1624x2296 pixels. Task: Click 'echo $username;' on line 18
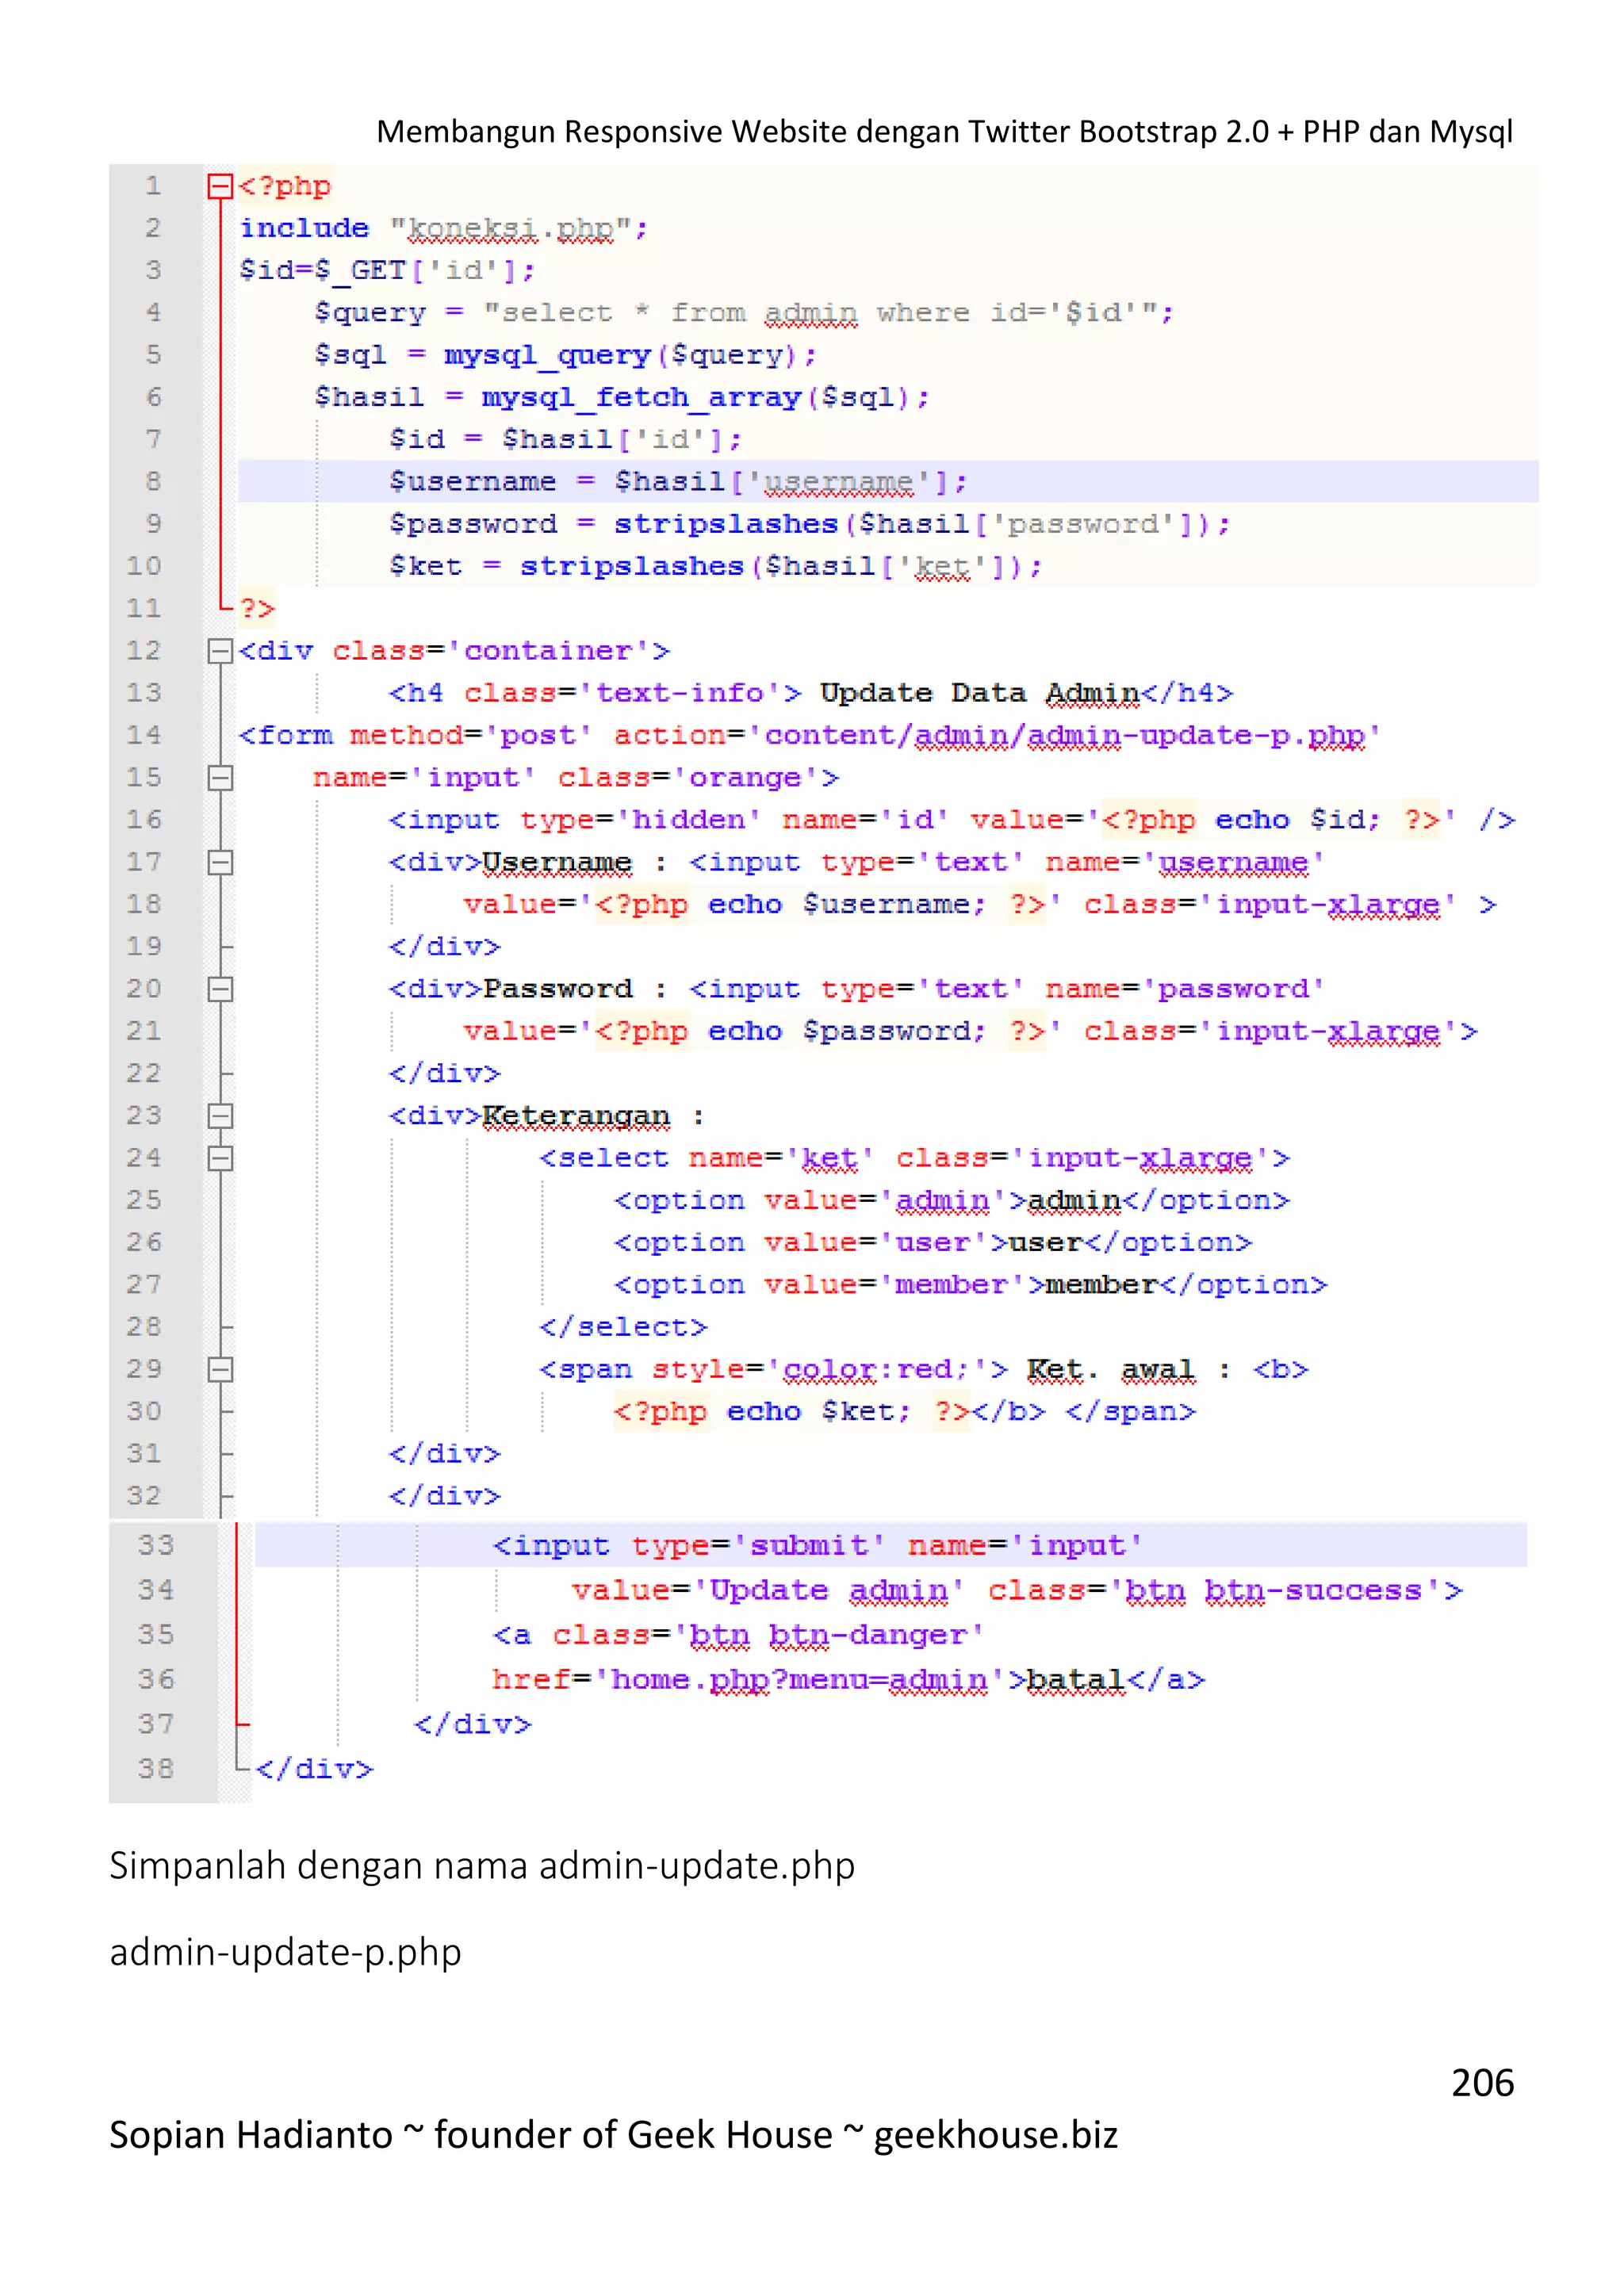pos(847,905)
